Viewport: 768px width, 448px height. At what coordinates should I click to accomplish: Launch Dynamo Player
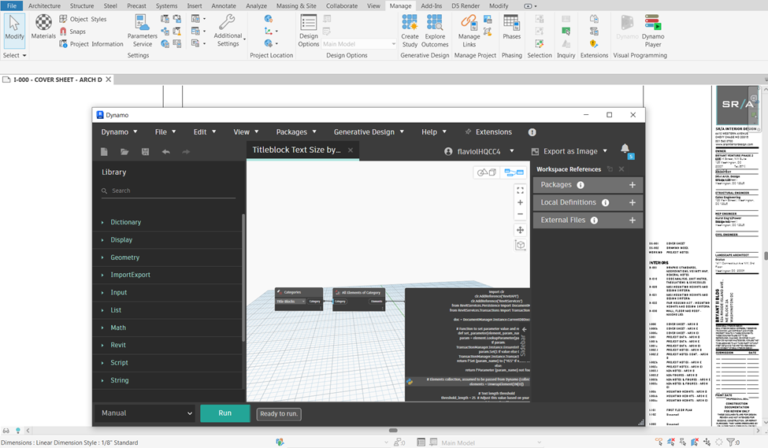tap(652, 30)
